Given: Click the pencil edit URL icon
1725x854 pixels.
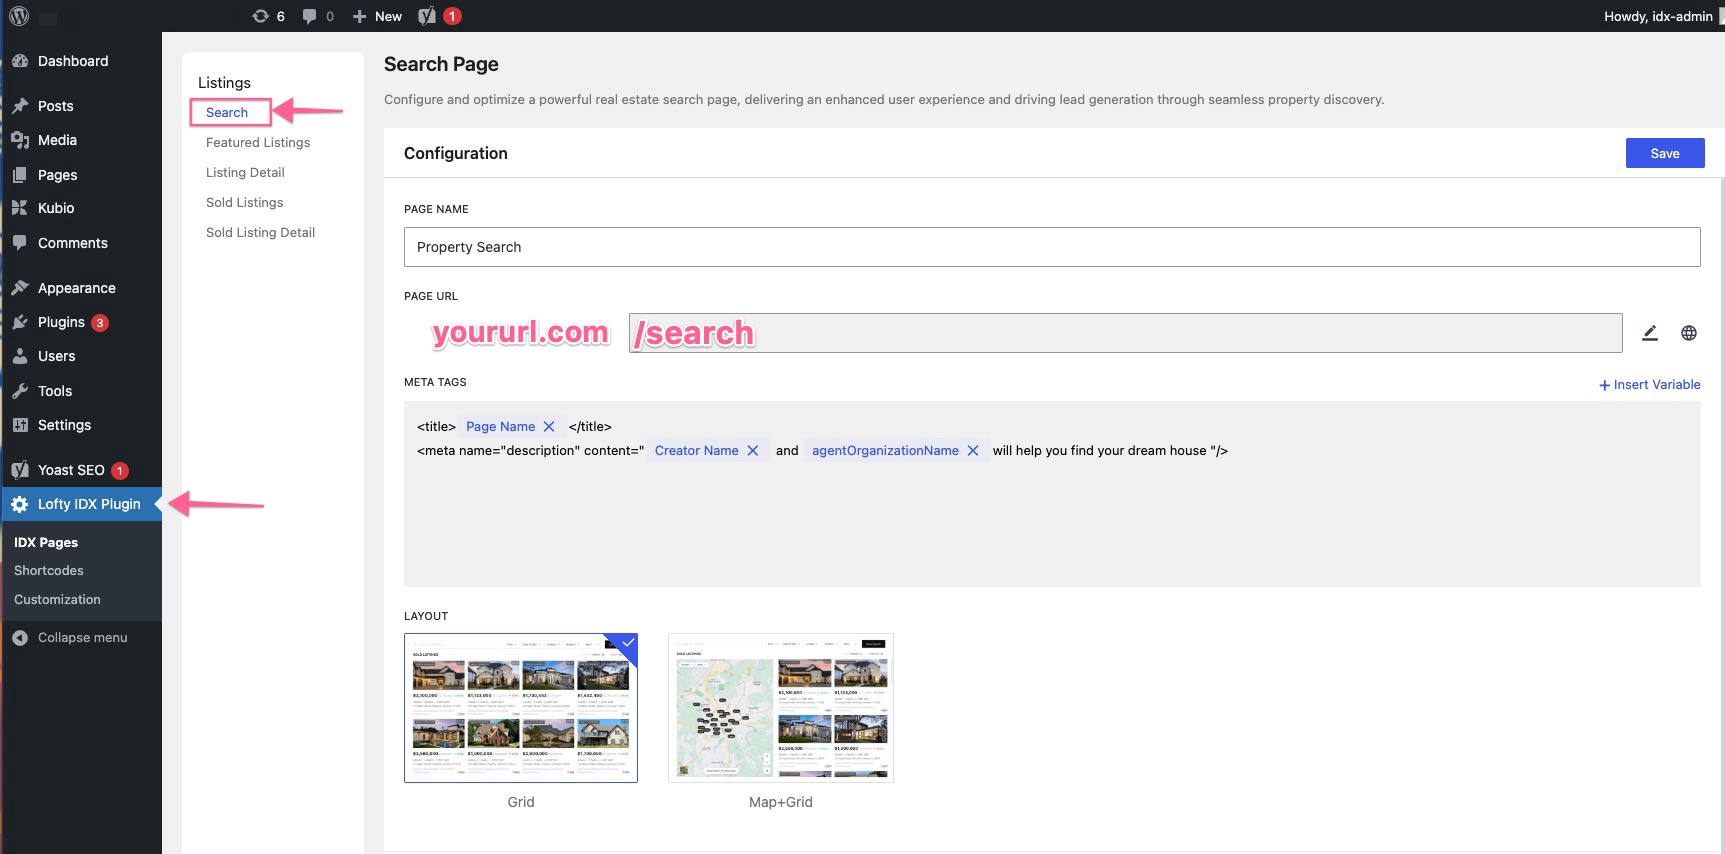Looking at the screenshot, I should point(1650,333).
